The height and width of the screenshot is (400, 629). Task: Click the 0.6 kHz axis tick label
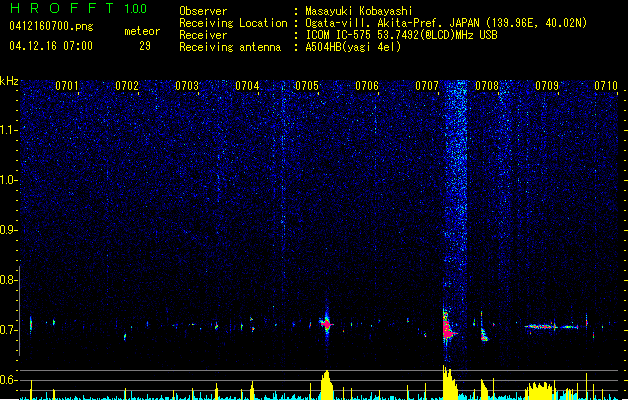coord(8,380)
